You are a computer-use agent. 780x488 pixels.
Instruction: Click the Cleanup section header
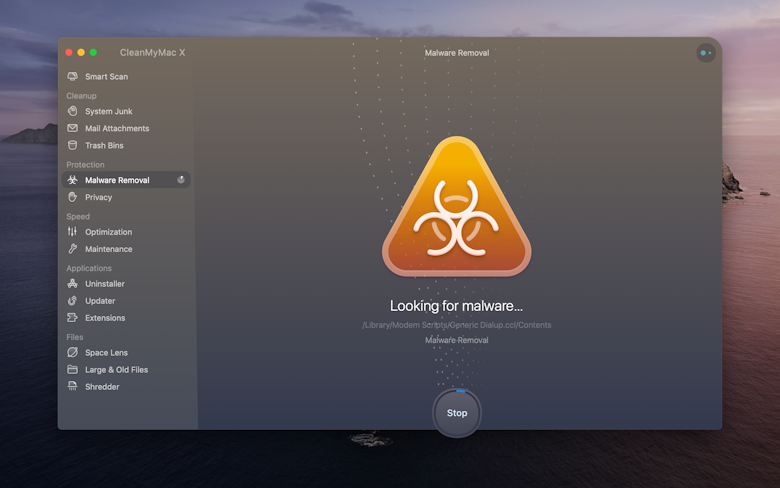(81, 96)
